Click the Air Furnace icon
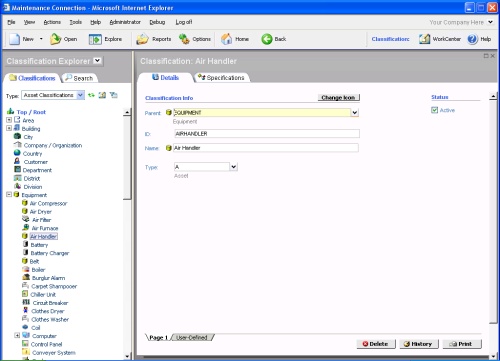 tap(25, 228)
